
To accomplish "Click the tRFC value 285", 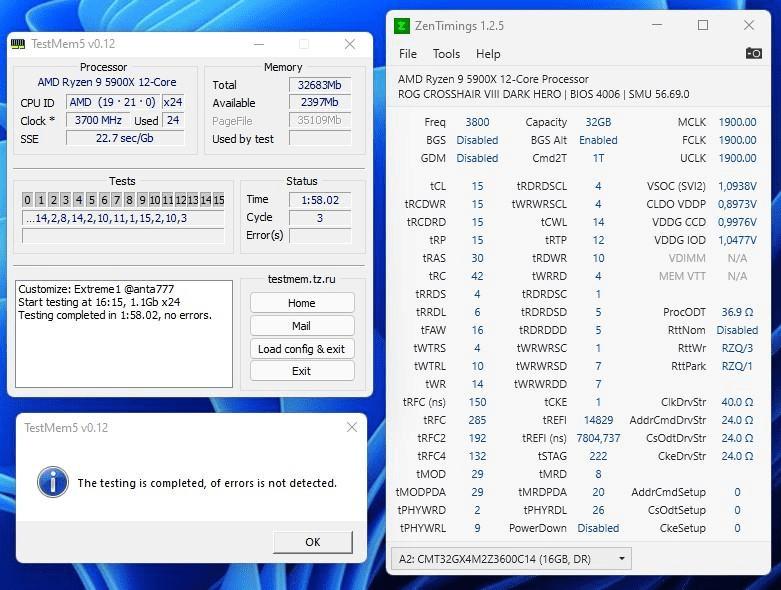I will pos(477,420).
